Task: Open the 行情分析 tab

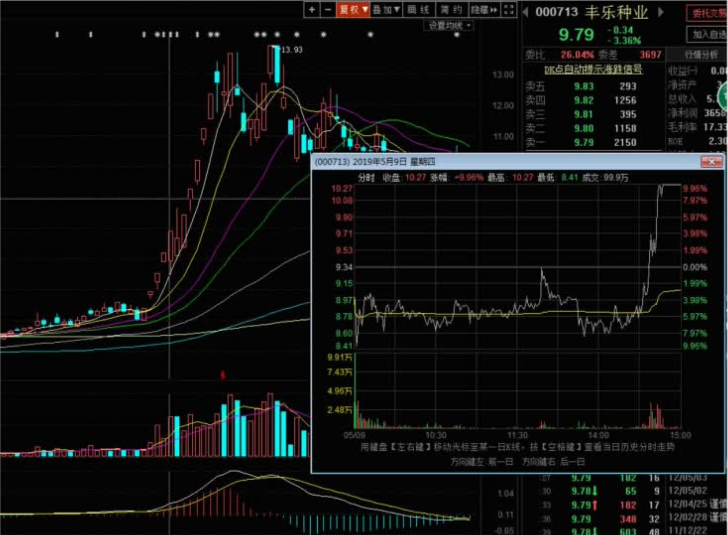Action: click(x=700, y=54)
